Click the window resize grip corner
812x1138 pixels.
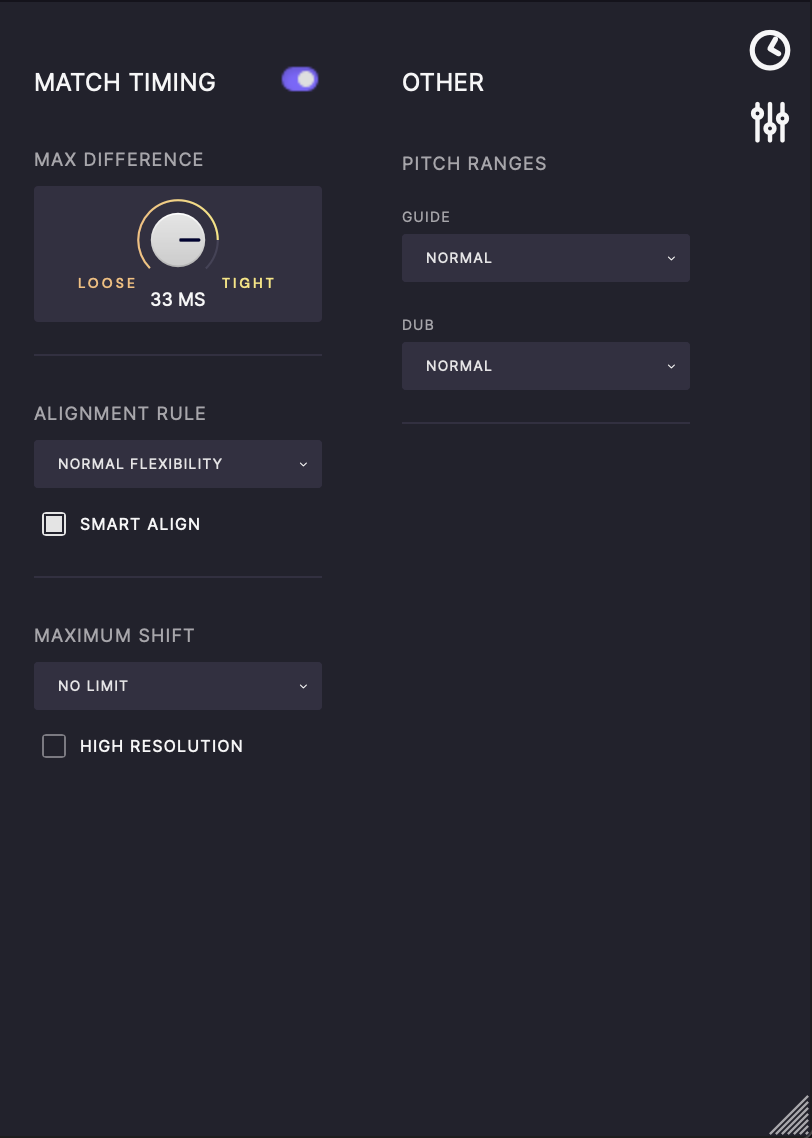(x=792, y=1118)
